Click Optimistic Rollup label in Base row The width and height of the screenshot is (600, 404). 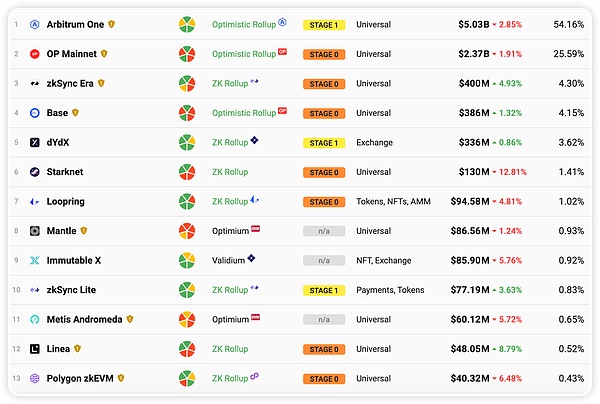click(243, 113)
